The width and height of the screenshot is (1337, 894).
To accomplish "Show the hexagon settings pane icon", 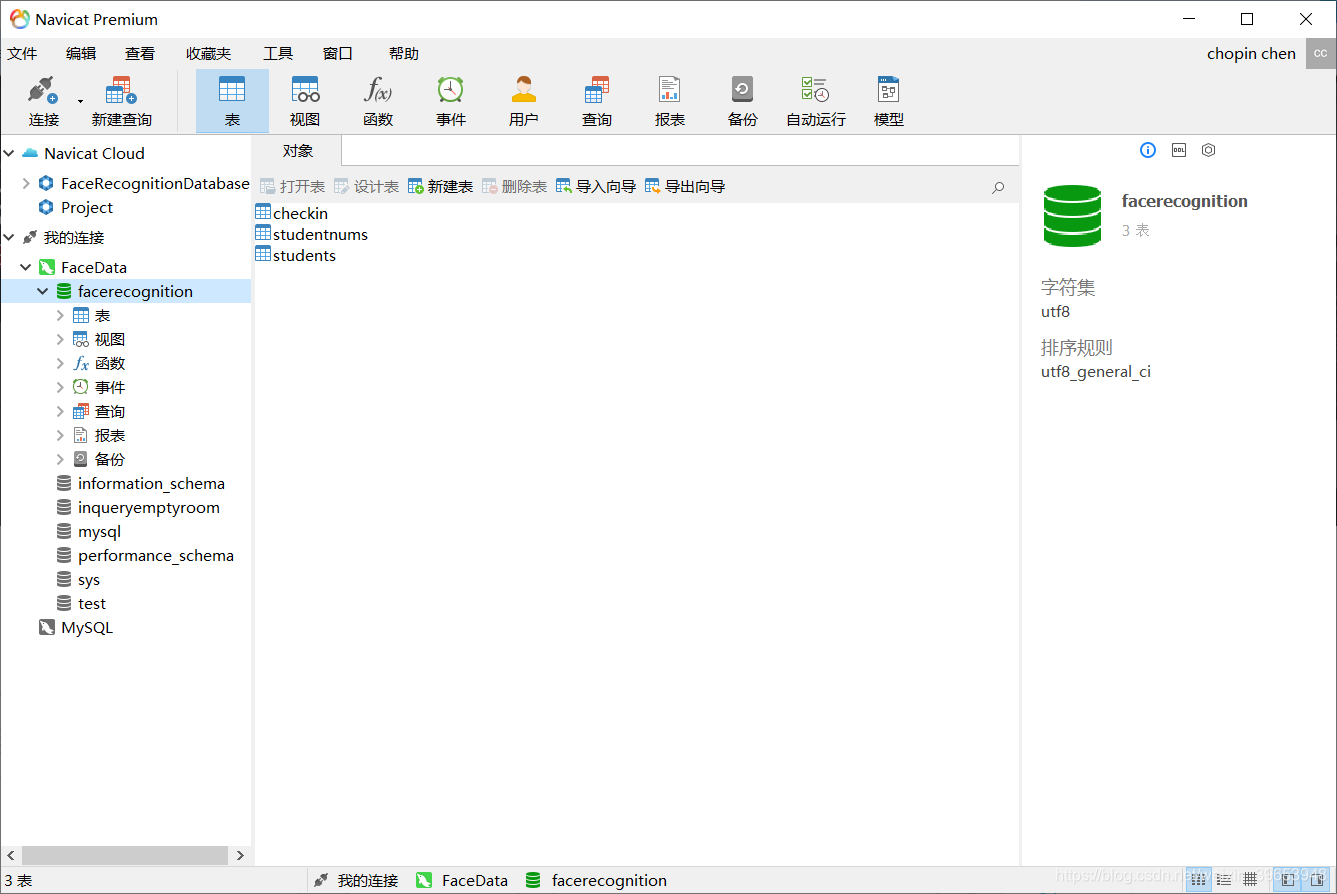I will tap(1208, 150).
